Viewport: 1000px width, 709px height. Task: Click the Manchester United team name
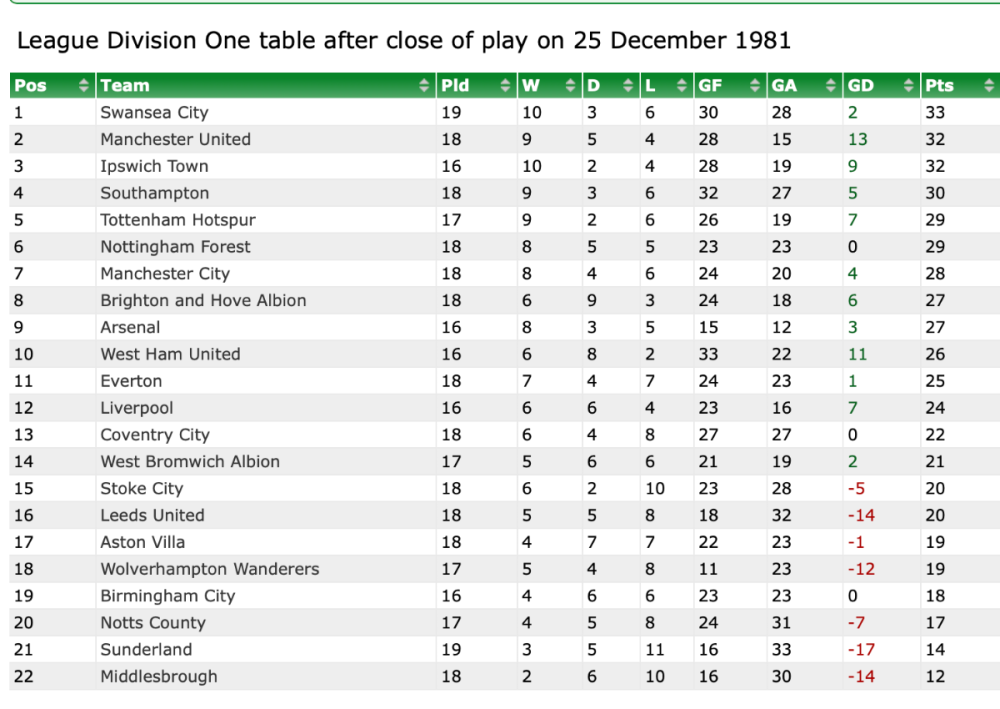[x=175, y=140]
